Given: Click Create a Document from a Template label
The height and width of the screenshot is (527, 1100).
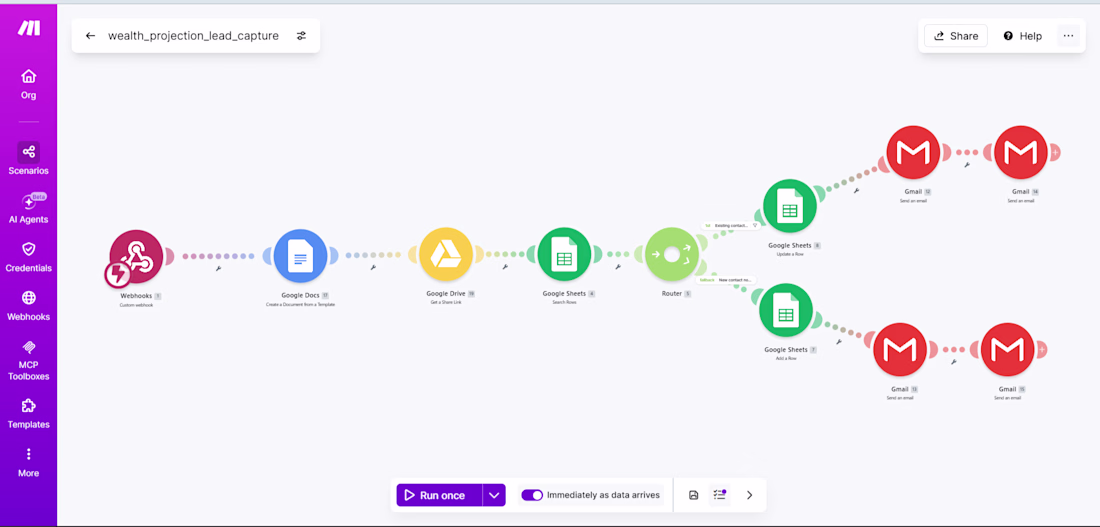Looking at the screenshot, I should click(x=300, y=305).
